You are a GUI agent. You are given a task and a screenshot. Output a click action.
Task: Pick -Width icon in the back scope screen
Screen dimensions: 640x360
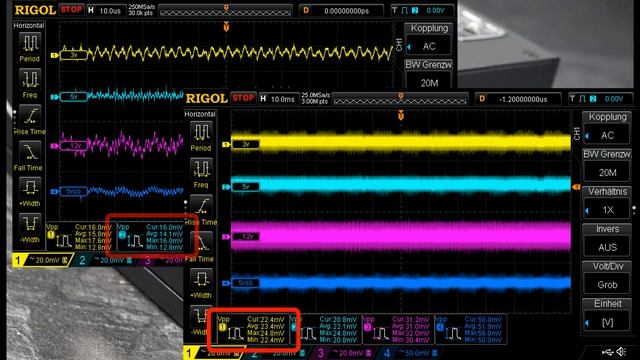[x=30, y=223]
